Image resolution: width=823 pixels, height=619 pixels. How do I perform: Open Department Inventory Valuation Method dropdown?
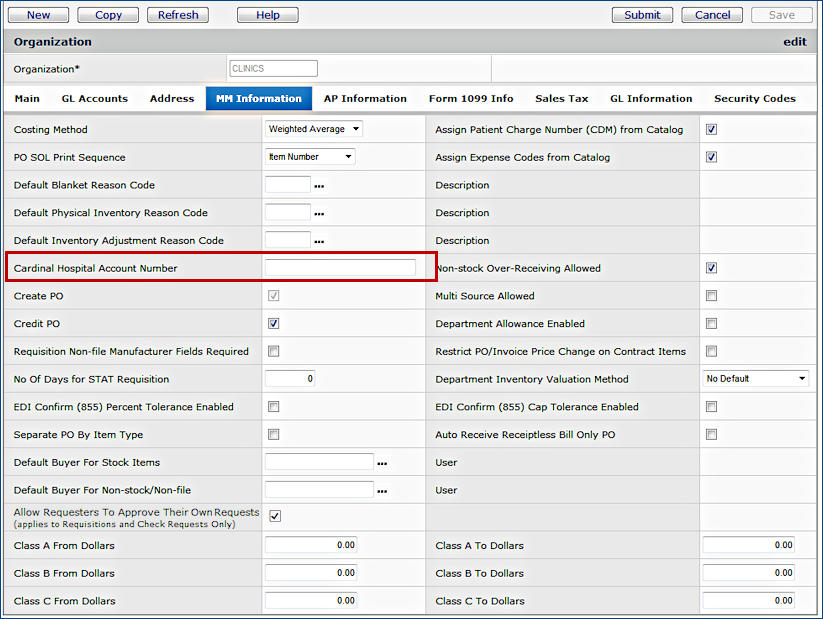click(x=755, y=379)
